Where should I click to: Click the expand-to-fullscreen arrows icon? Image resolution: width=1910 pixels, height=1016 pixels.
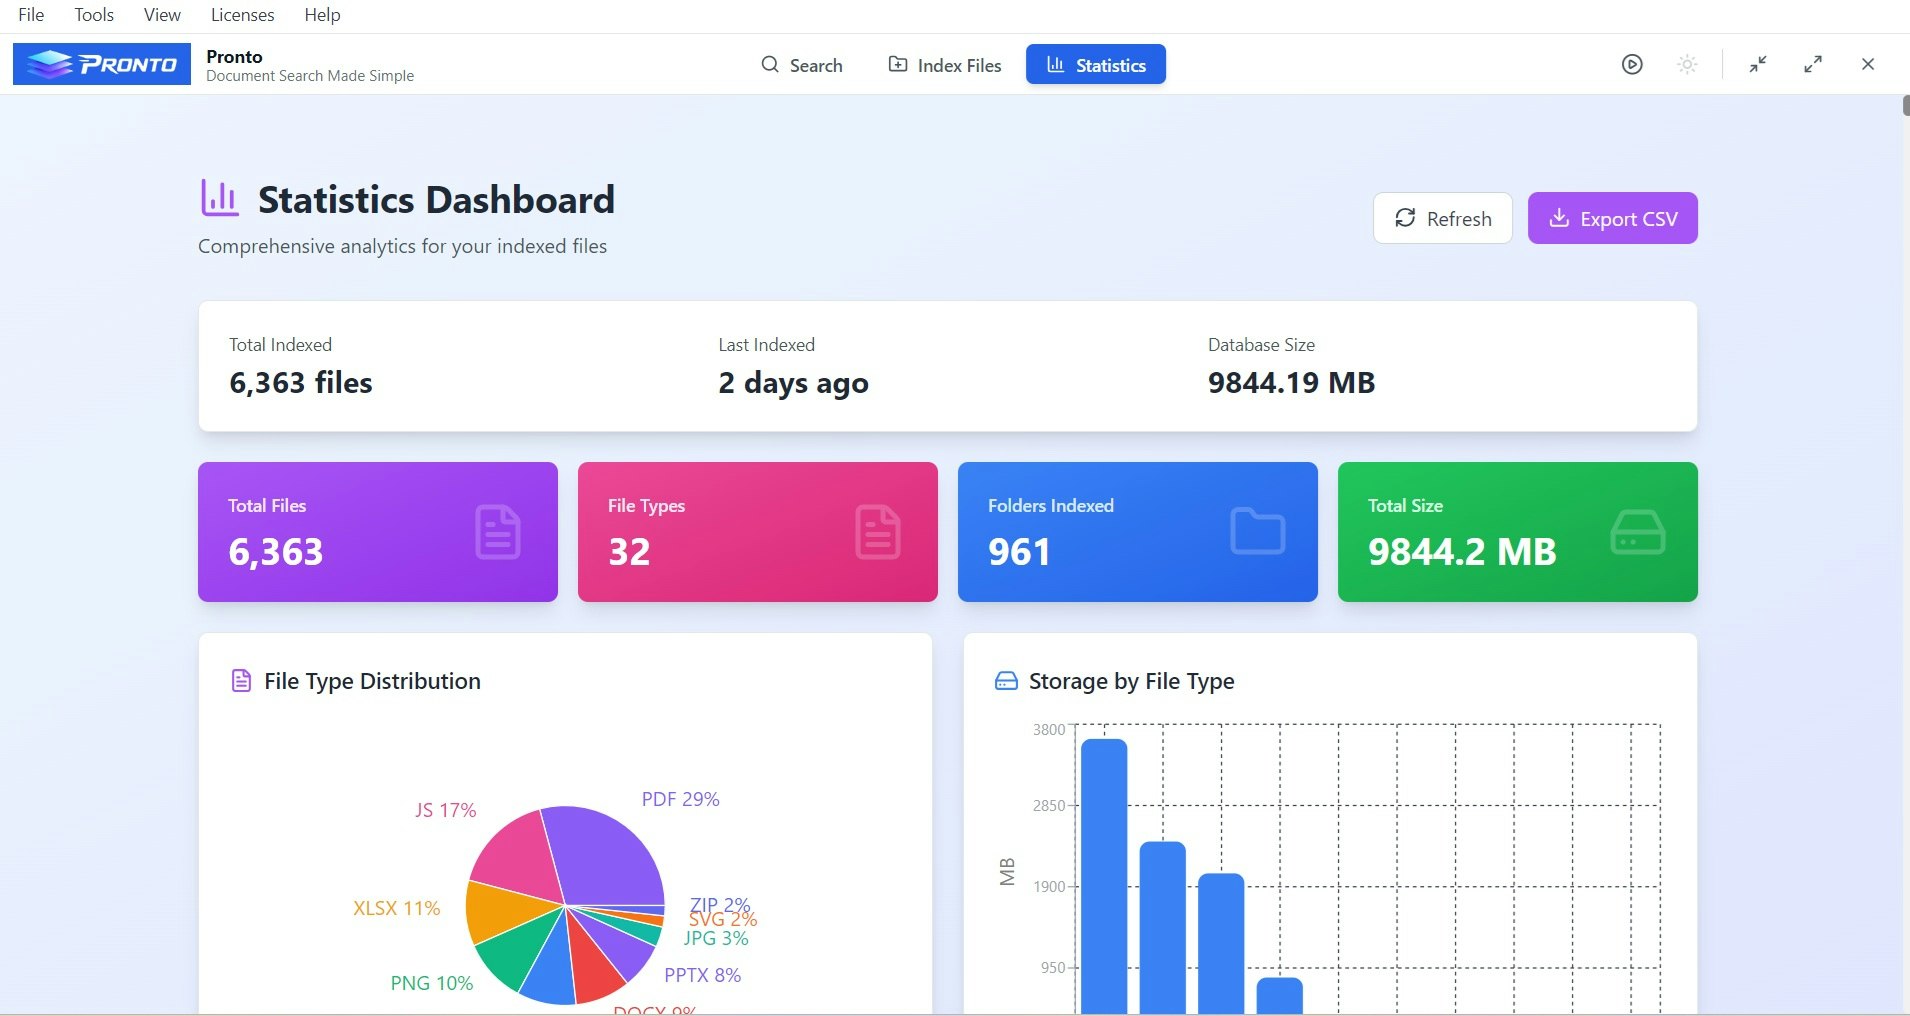[x=1813, y=64]
